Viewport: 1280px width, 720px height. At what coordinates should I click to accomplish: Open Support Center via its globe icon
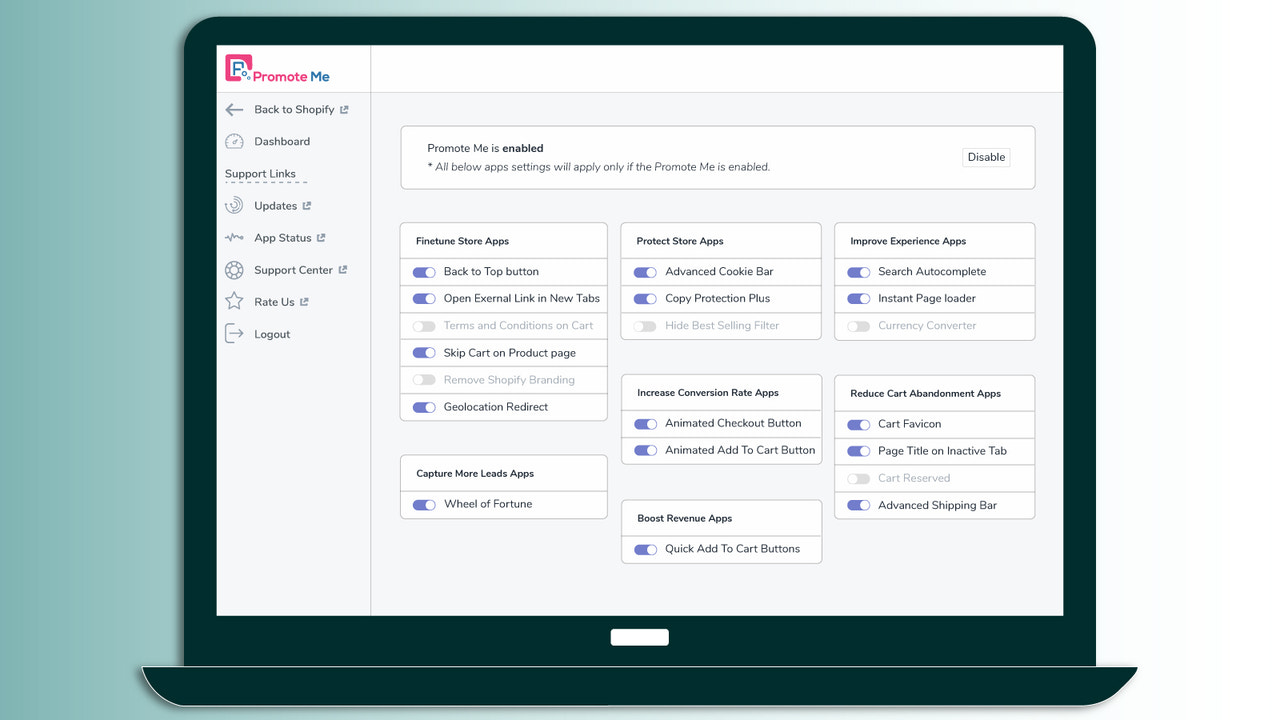[x=233, y=270]
